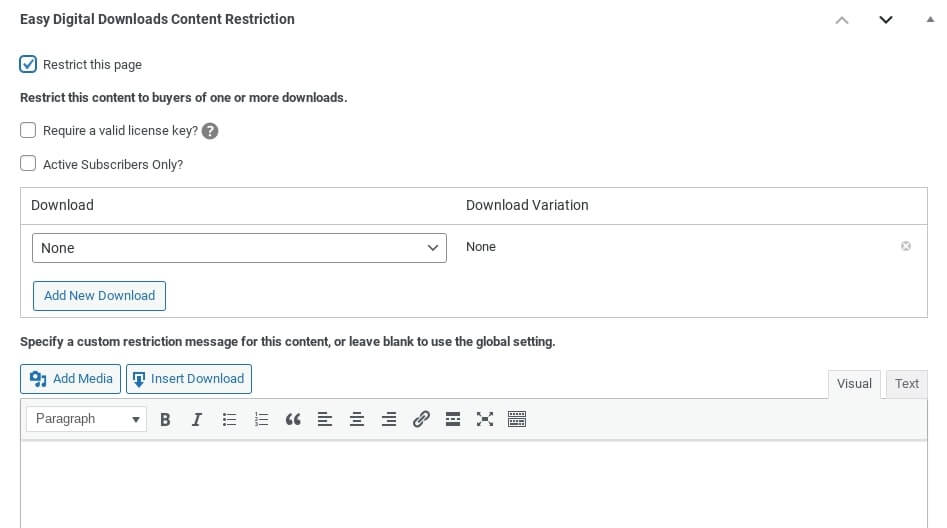This screenshot has width=947, height=528.
Task: Click Add New Download button
Action: click(x=99, y=296)
